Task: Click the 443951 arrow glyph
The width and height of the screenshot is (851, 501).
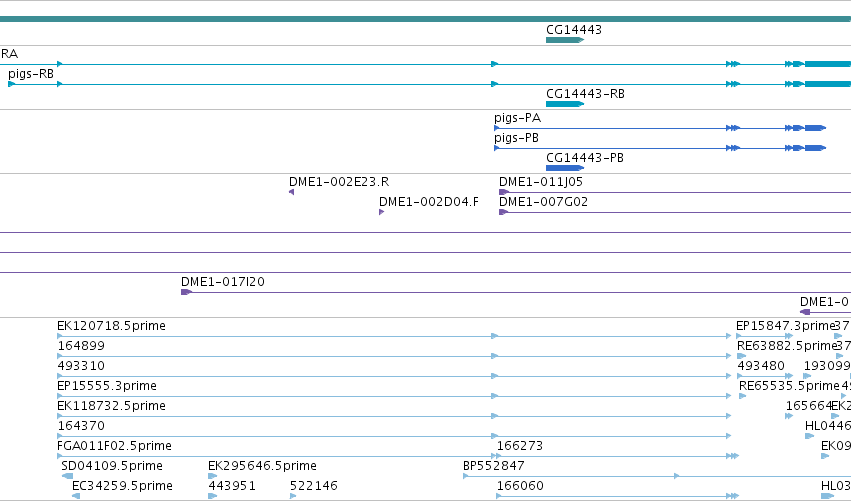Action: tap(213, 496)
